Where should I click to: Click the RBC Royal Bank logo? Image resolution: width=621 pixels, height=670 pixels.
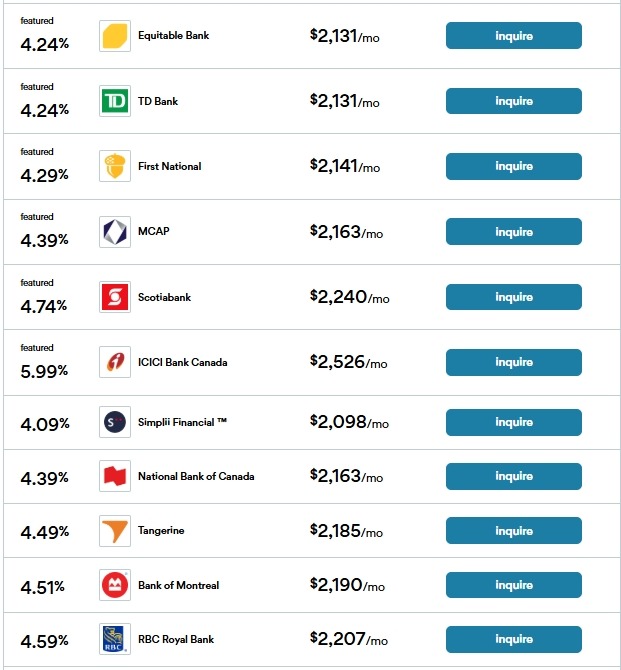[x=115, y=639]
